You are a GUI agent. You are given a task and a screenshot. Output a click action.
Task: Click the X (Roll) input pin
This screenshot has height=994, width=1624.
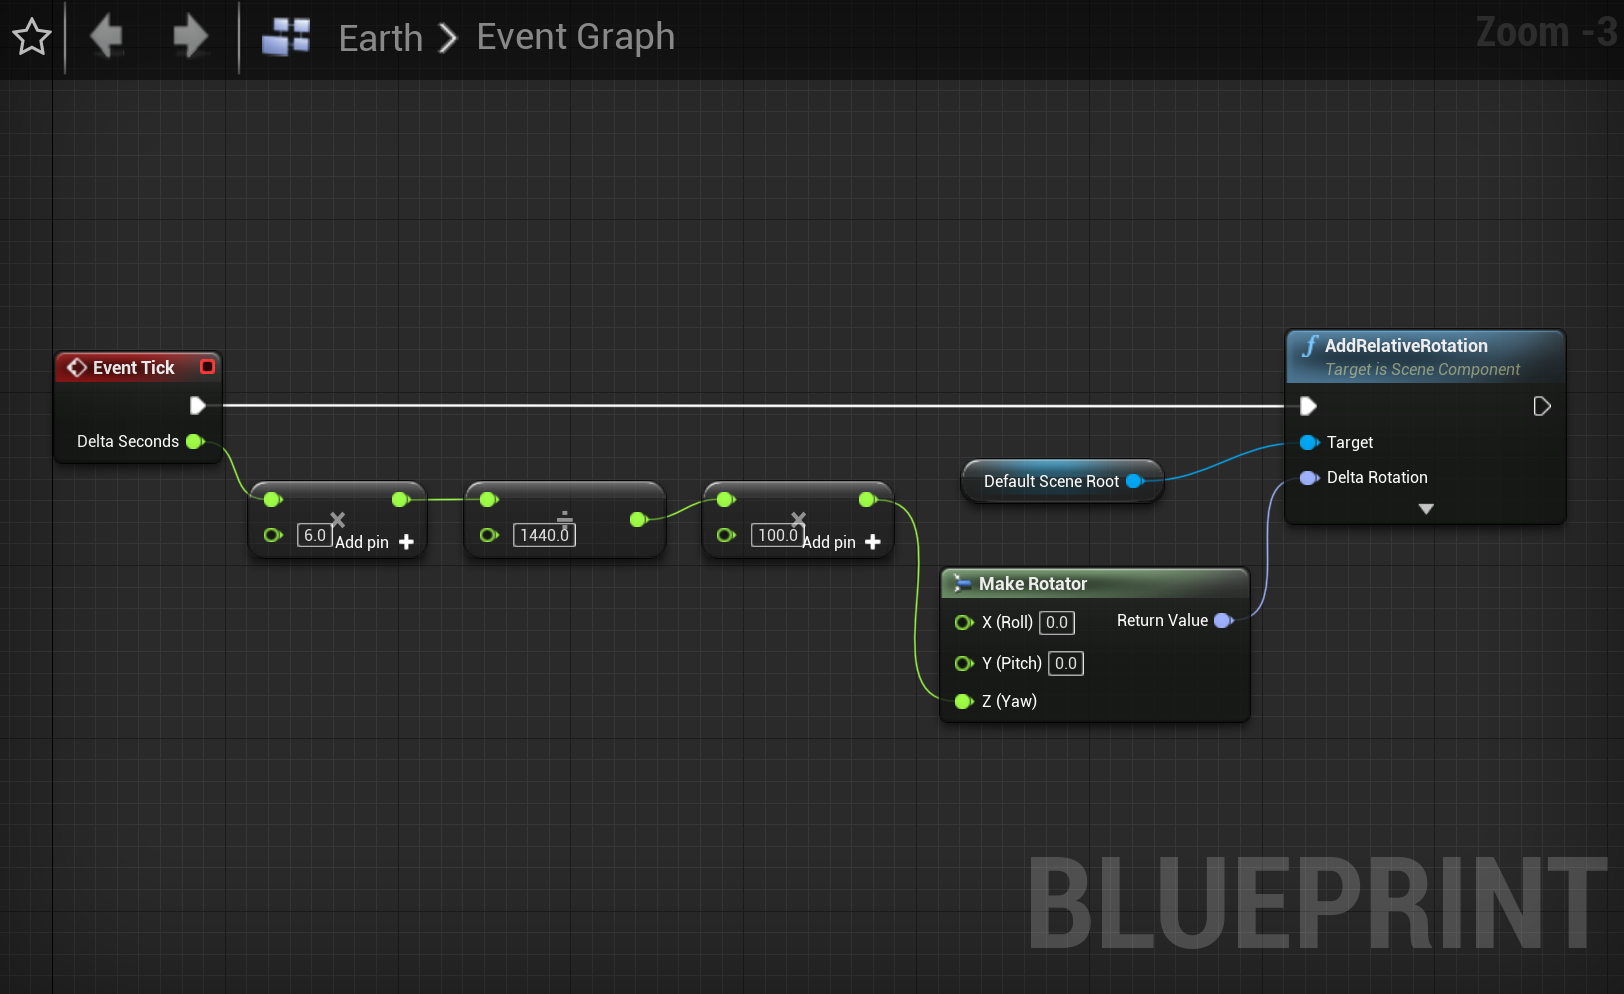click(x=964, y=622)
